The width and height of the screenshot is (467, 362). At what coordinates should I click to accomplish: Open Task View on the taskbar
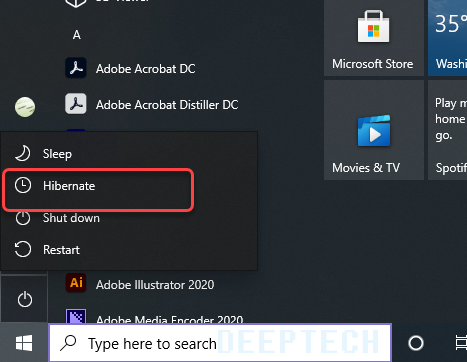pos(461,343)
